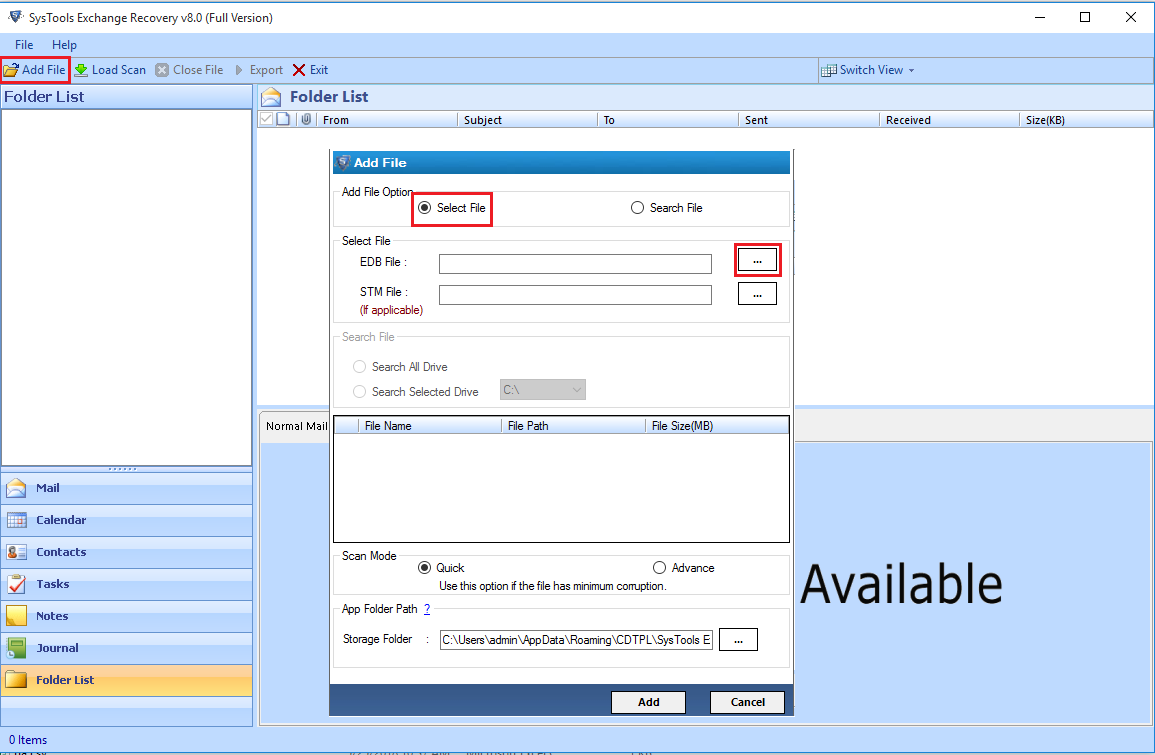1155x755 pixels.
Task: Choose Advance scan mode radio button
Action: 659,568
